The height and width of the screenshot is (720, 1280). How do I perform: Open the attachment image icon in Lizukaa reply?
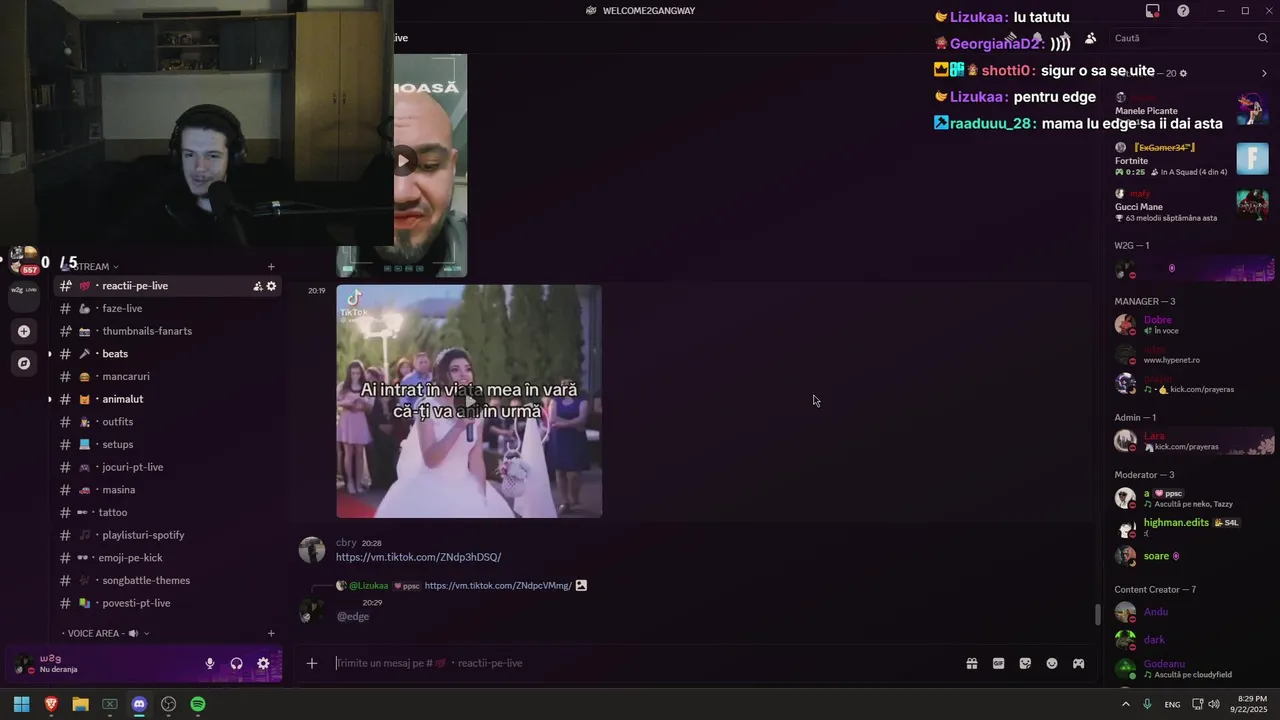[581, 586]
